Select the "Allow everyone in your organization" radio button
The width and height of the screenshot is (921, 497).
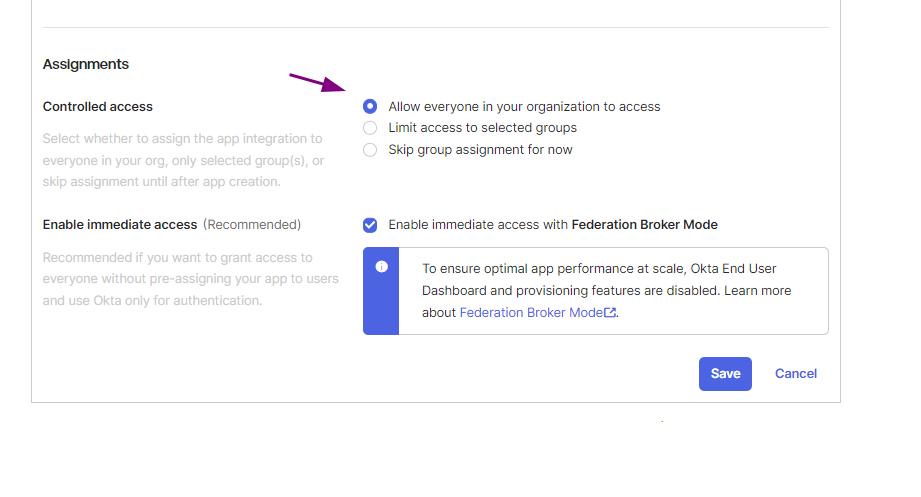click(x=370, y=106)
